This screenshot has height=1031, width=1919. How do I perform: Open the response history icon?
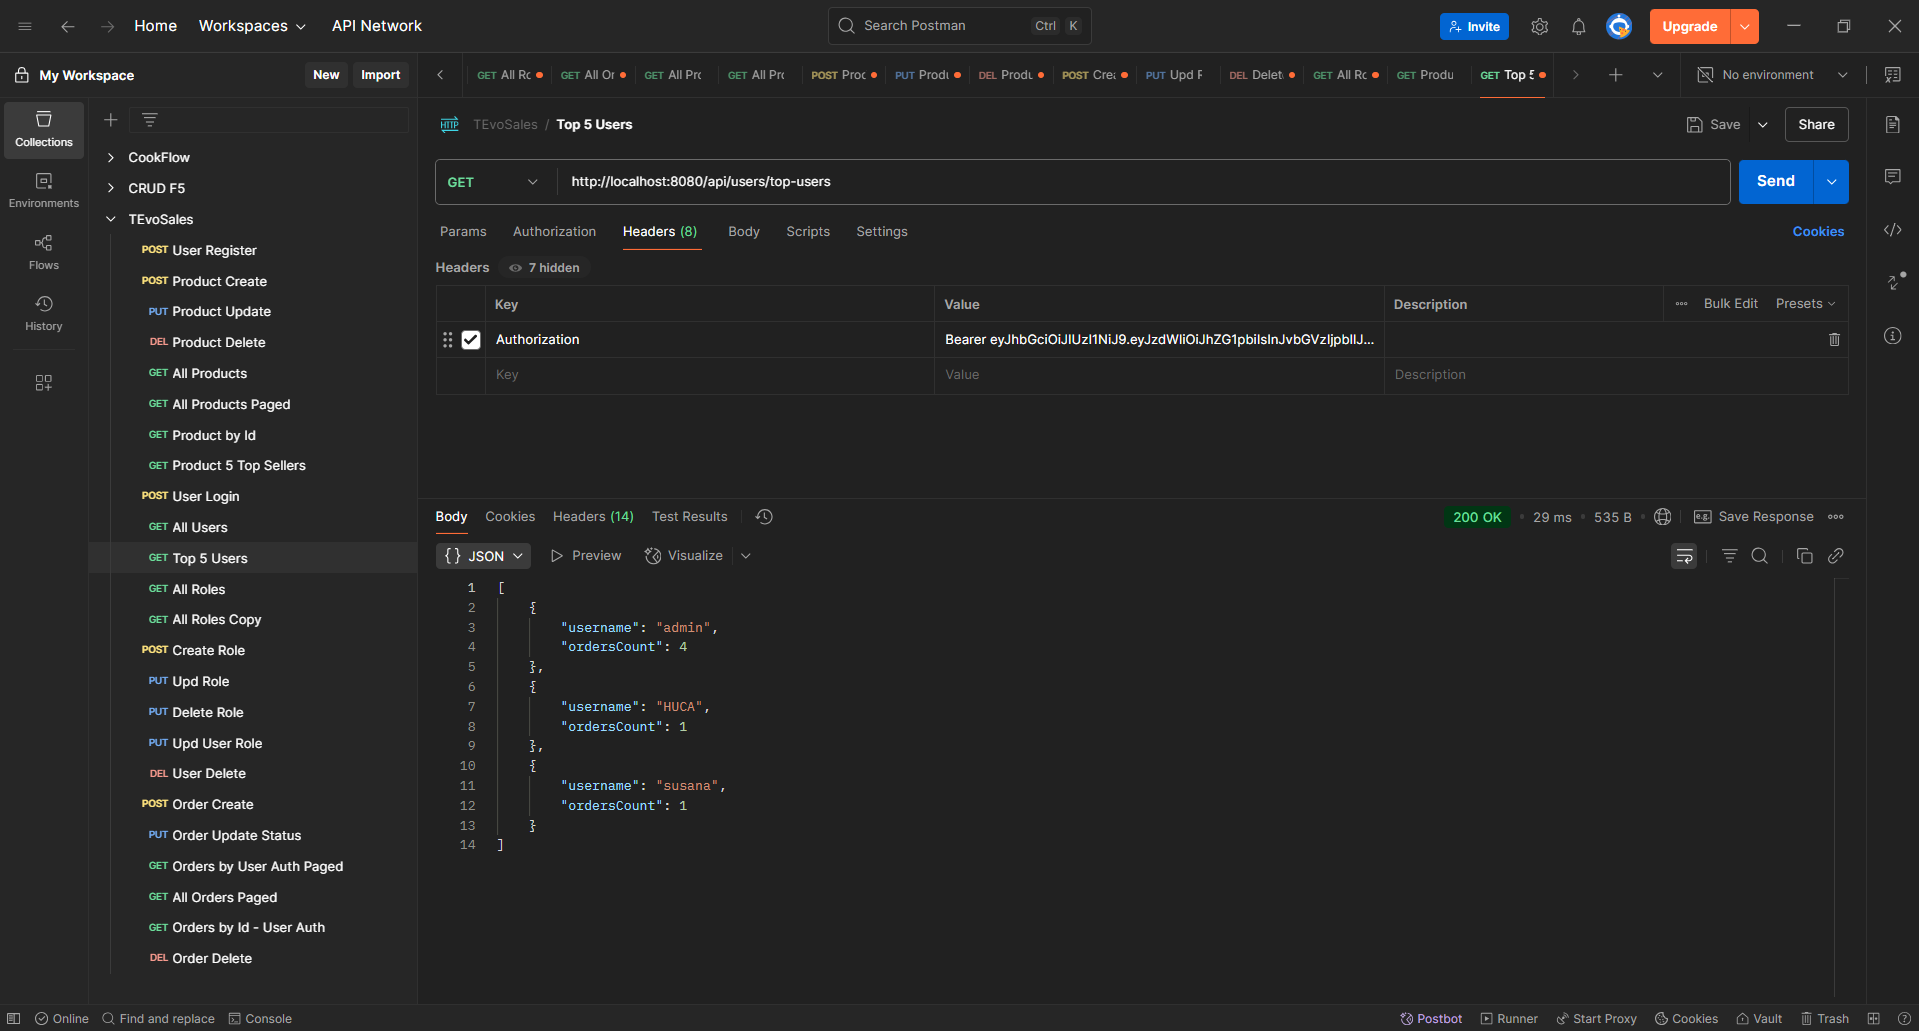[x=765, y=517]
